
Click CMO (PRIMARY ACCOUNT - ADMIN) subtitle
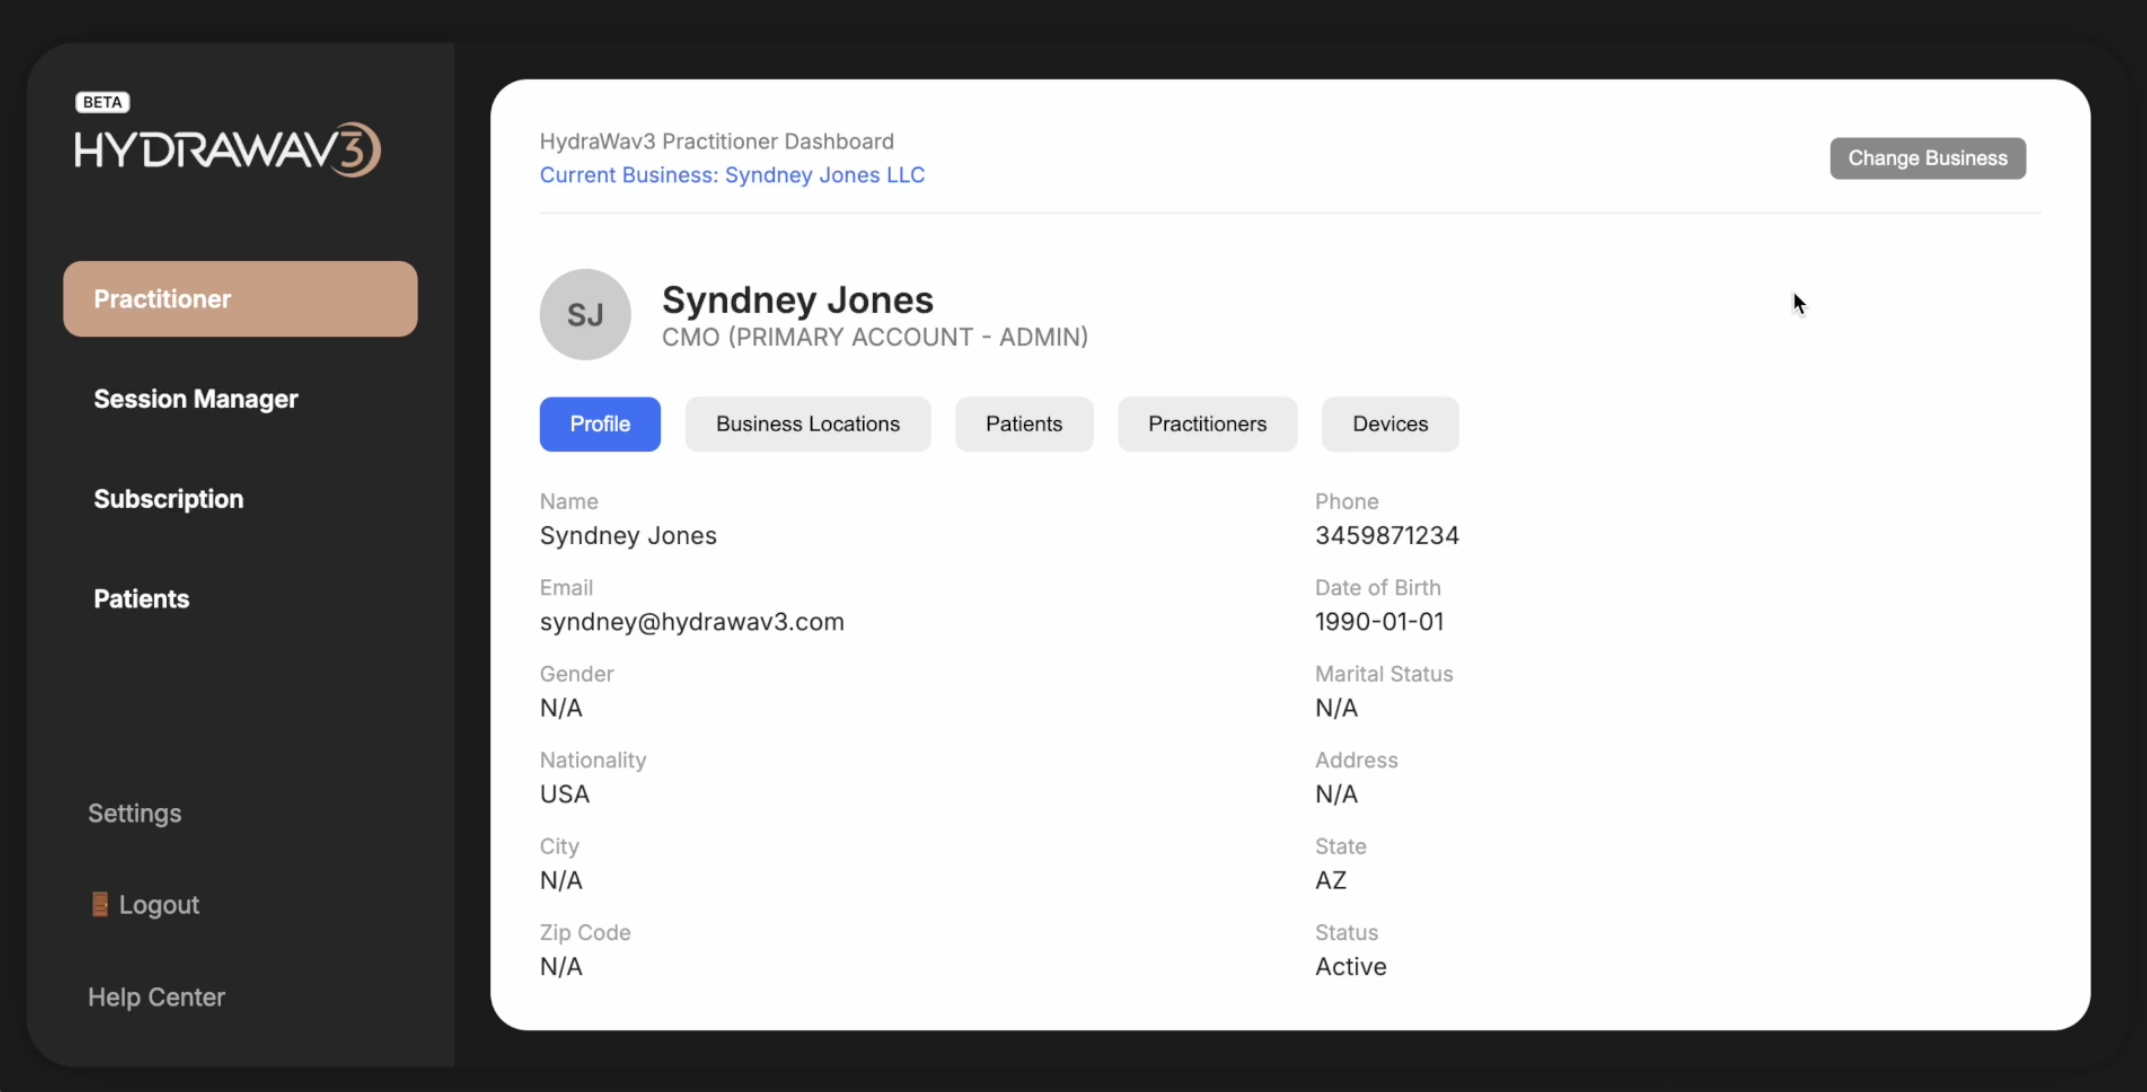[x=875, y=337]
